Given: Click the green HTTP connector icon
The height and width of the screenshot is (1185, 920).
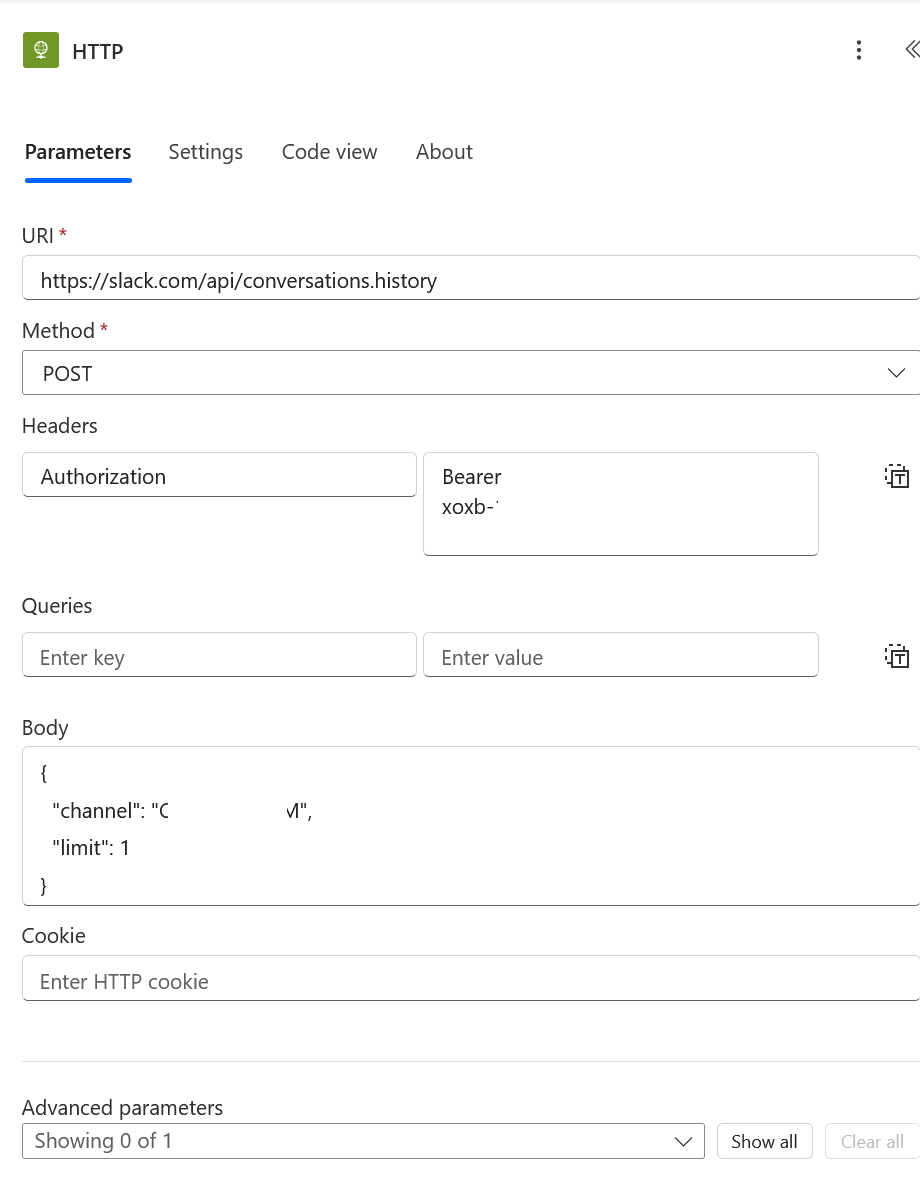Looking at the screenshot, I should [41, 50].
